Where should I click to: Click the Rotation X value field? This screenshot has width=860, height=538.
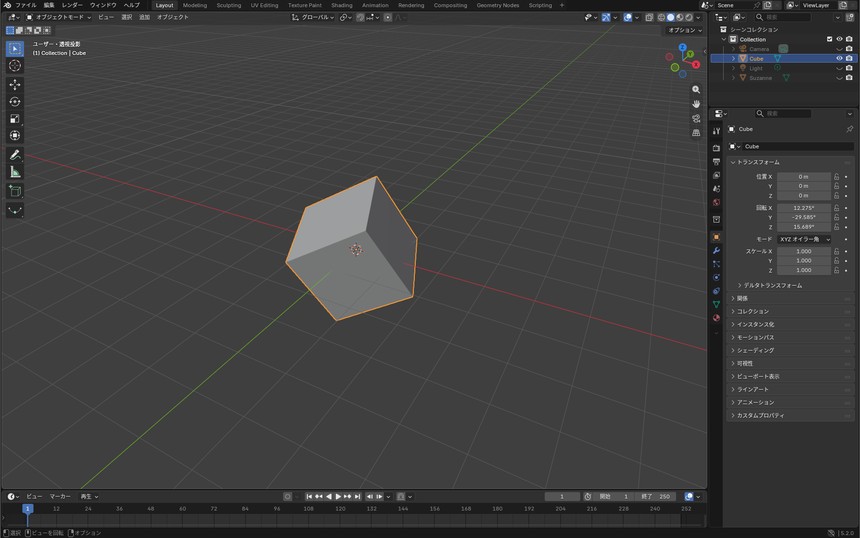(804, 208)
